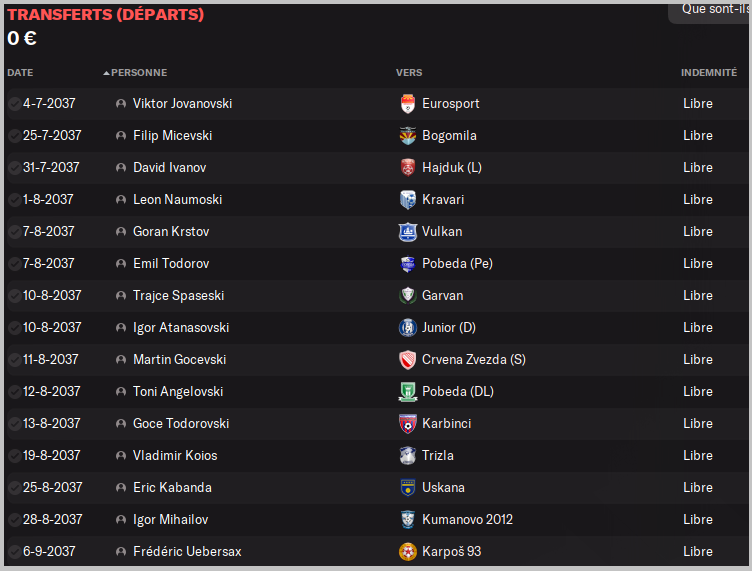Click the Crvena Zvezda (S) club badge
Screen dimensions: 752x571
pyautogui.click(x=407, y=360)
